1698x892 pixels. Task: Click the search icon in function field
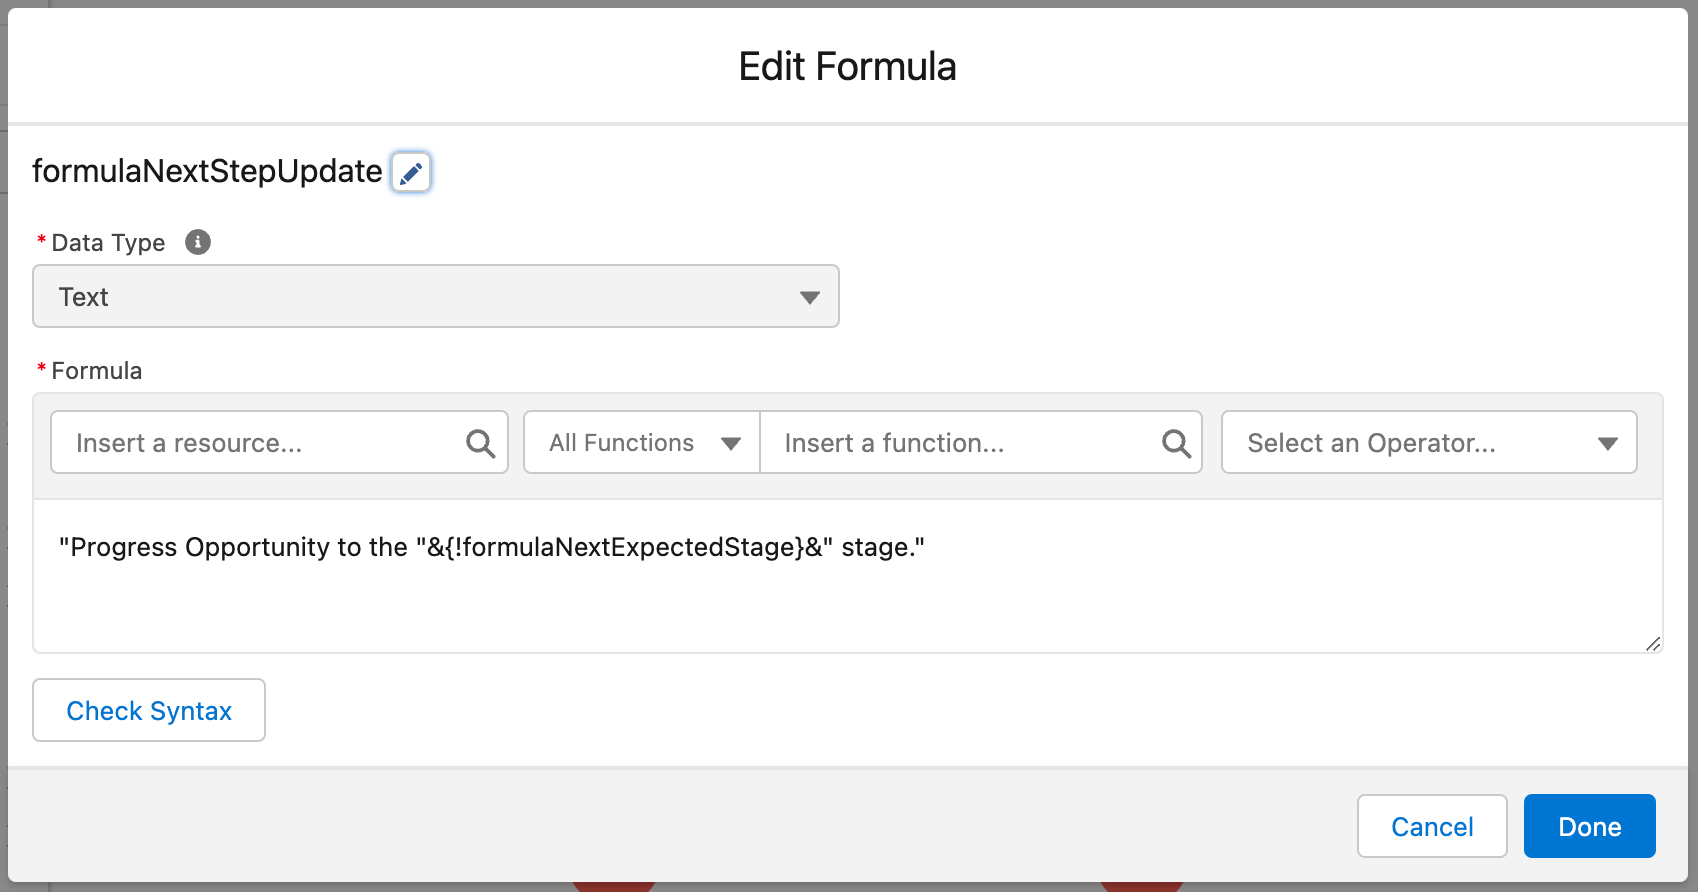[x=1176, y=443]
